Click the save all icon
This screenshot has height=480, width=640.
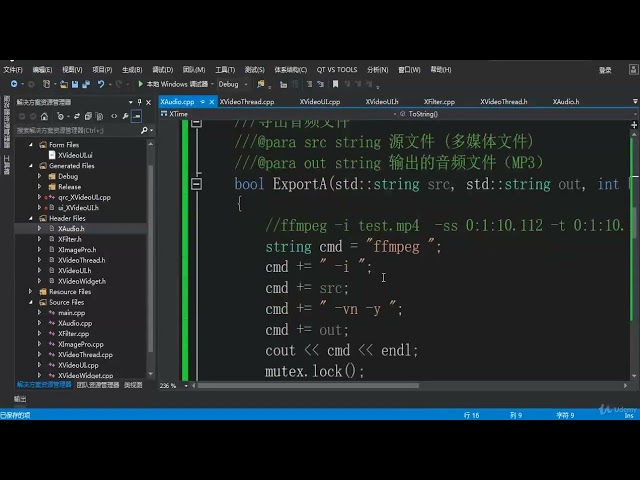86,84
